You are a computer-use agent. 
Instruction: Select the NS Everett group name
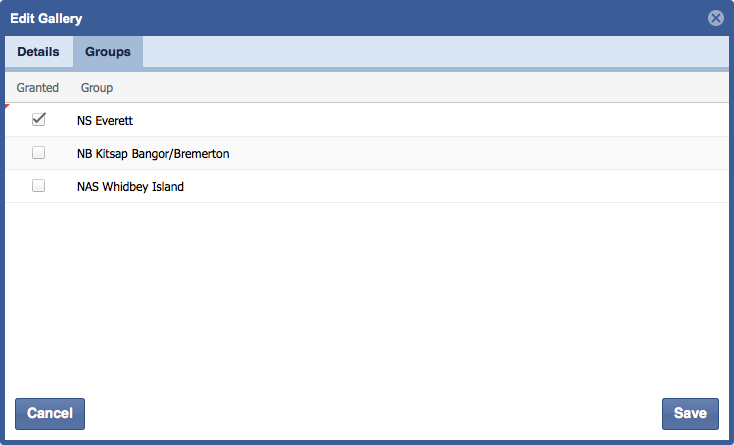click(105, 120)
